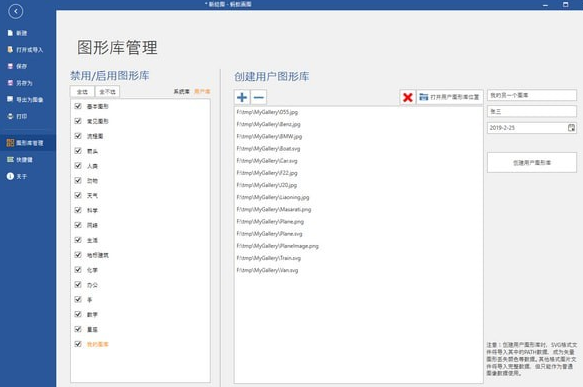This screenshot has height=387, width=583.
Task: Go back using the circled arrow
Action: (x=16, y=12)
